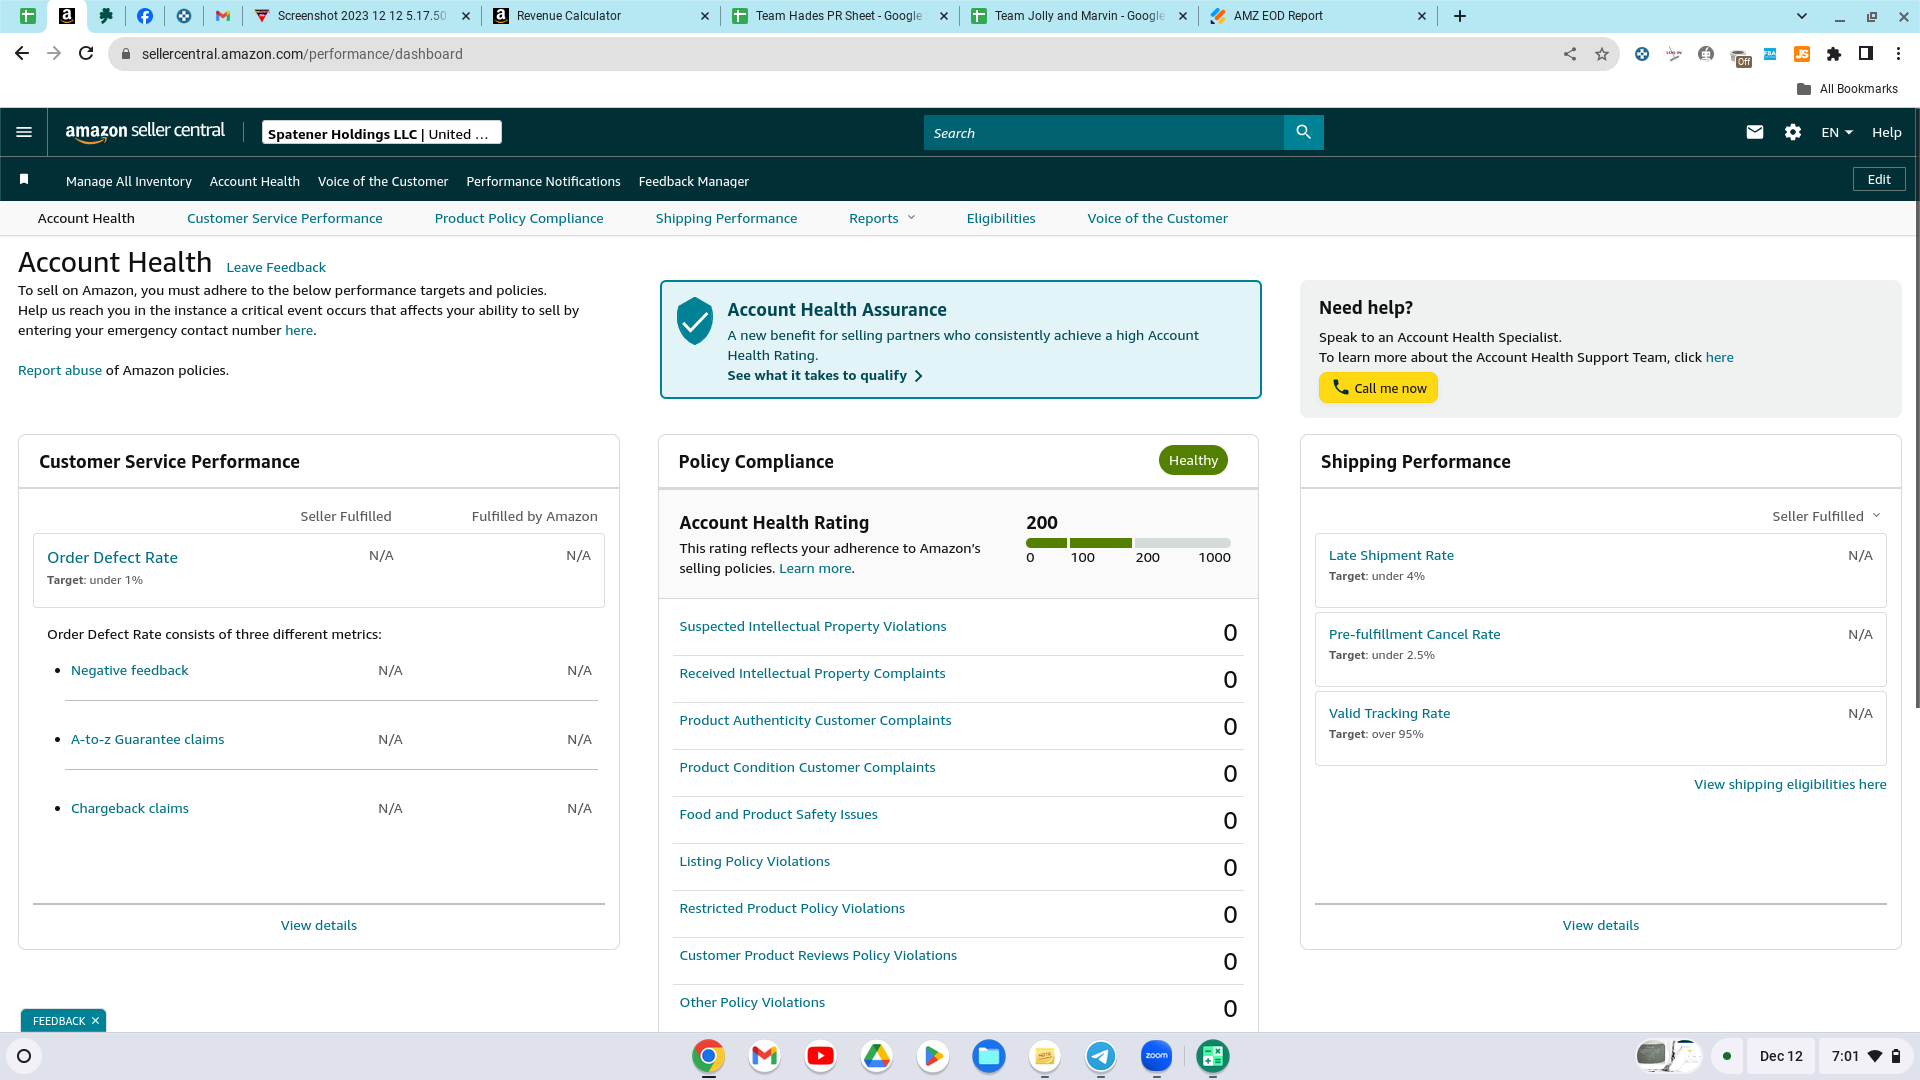This screenshot has height=1080, width=1920.
Task: Switch to the pinned Gmail tab
Action: [x=223, y=16]
